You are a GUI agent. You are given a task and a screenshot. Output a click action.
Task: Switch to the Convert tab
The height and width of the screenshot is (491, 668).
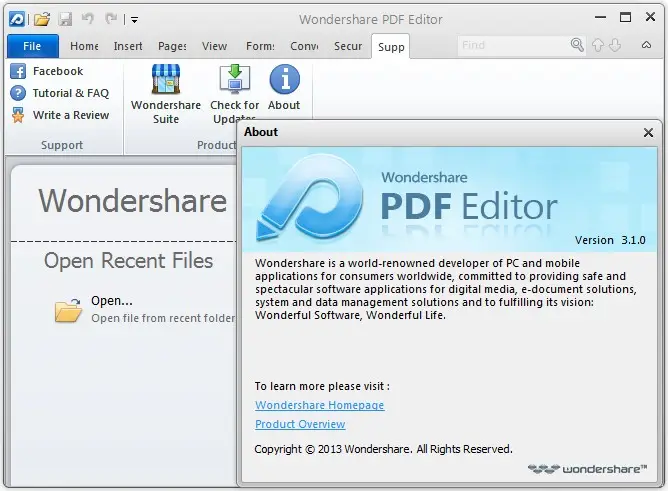[x=304, y=46]
